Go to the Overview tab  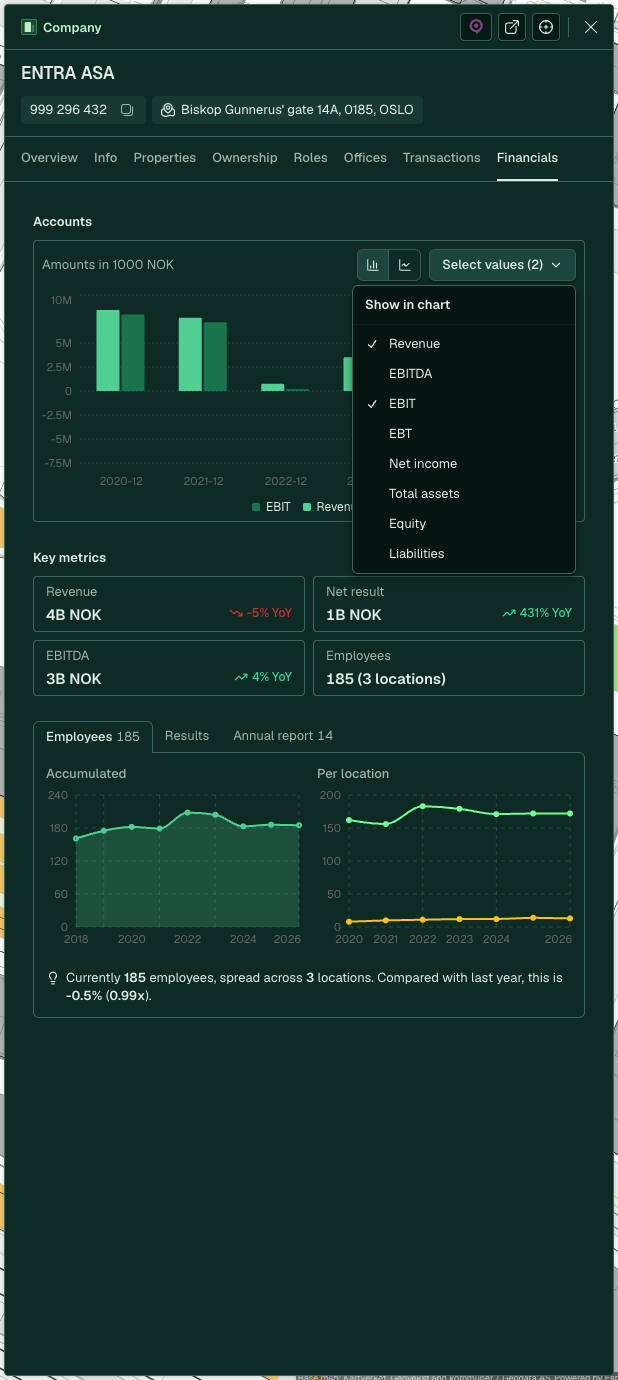click(x=49, y=158)
